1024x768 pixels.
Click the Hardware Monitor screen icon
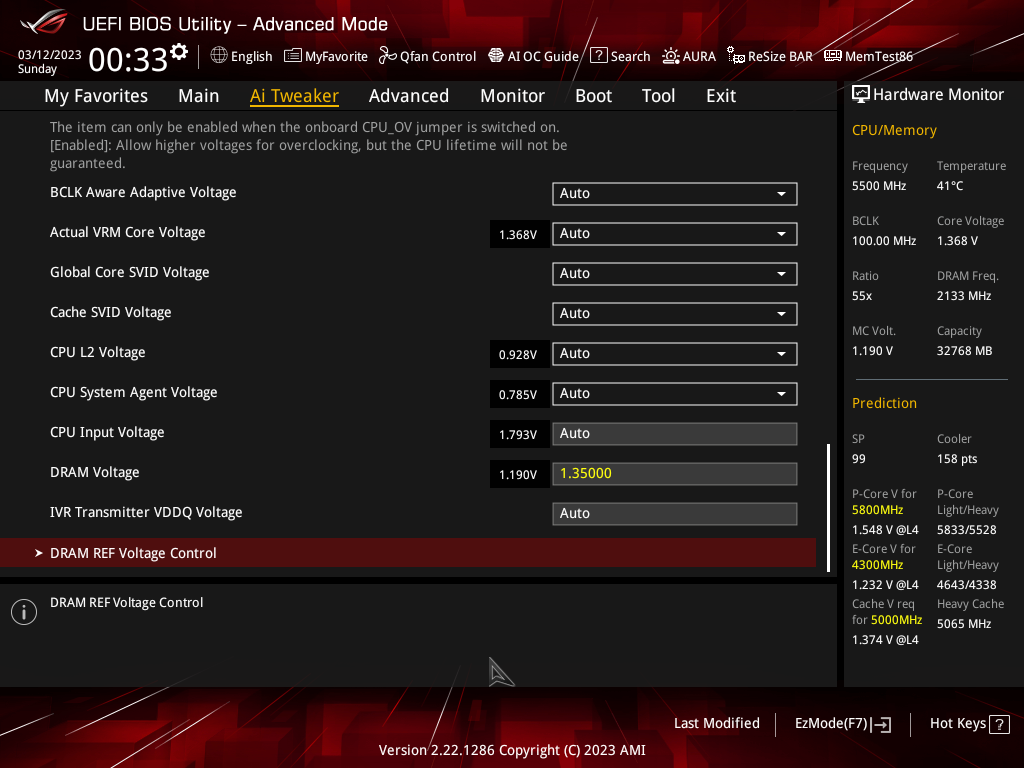861,95
